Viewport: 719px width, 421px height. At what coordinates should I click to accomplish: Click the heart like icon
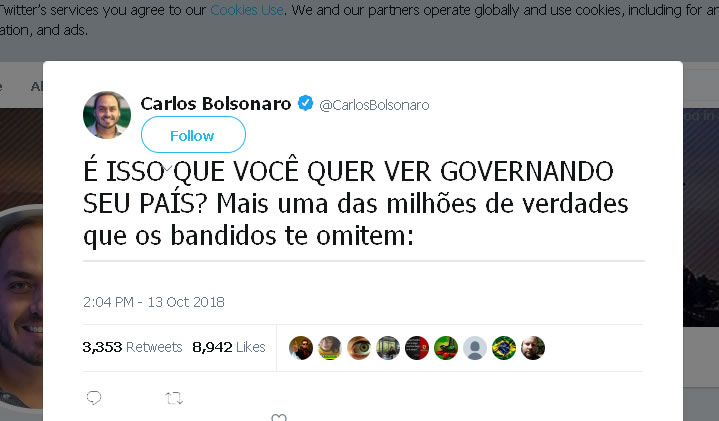pos(279,417)
